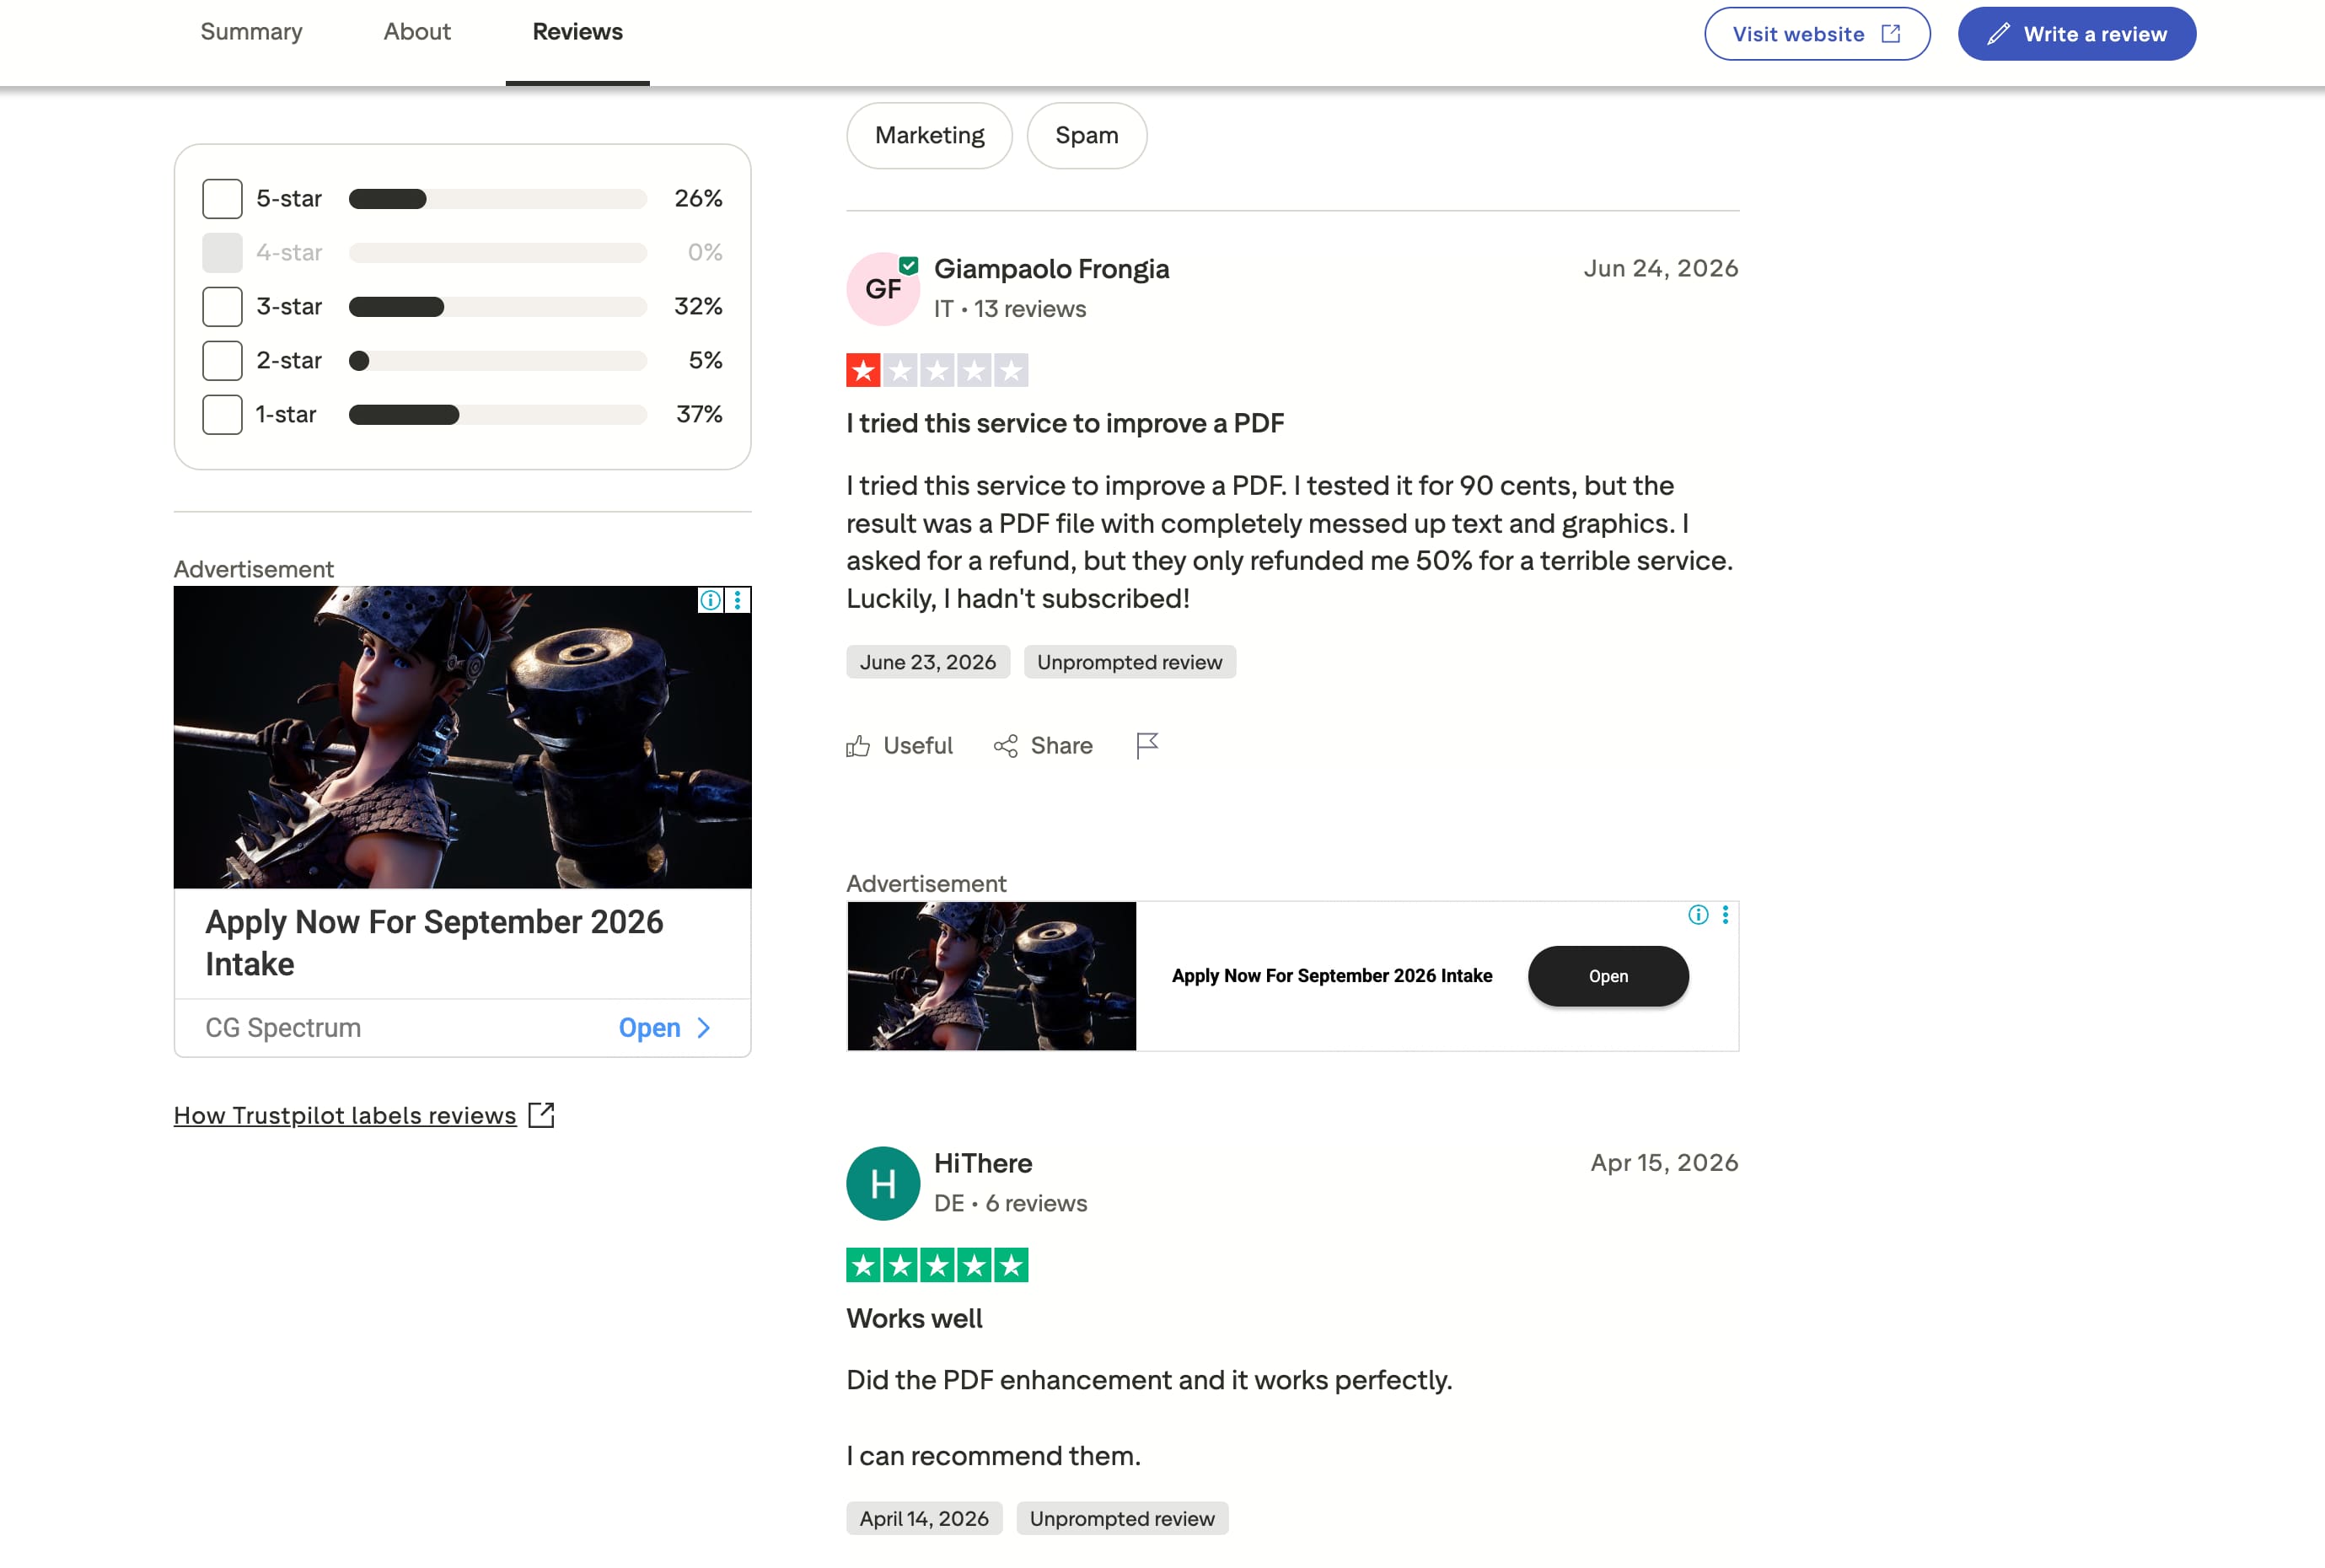The image size is (2325, 1568).
Task: Open the About tab
Action: click(x=417, y=32)
